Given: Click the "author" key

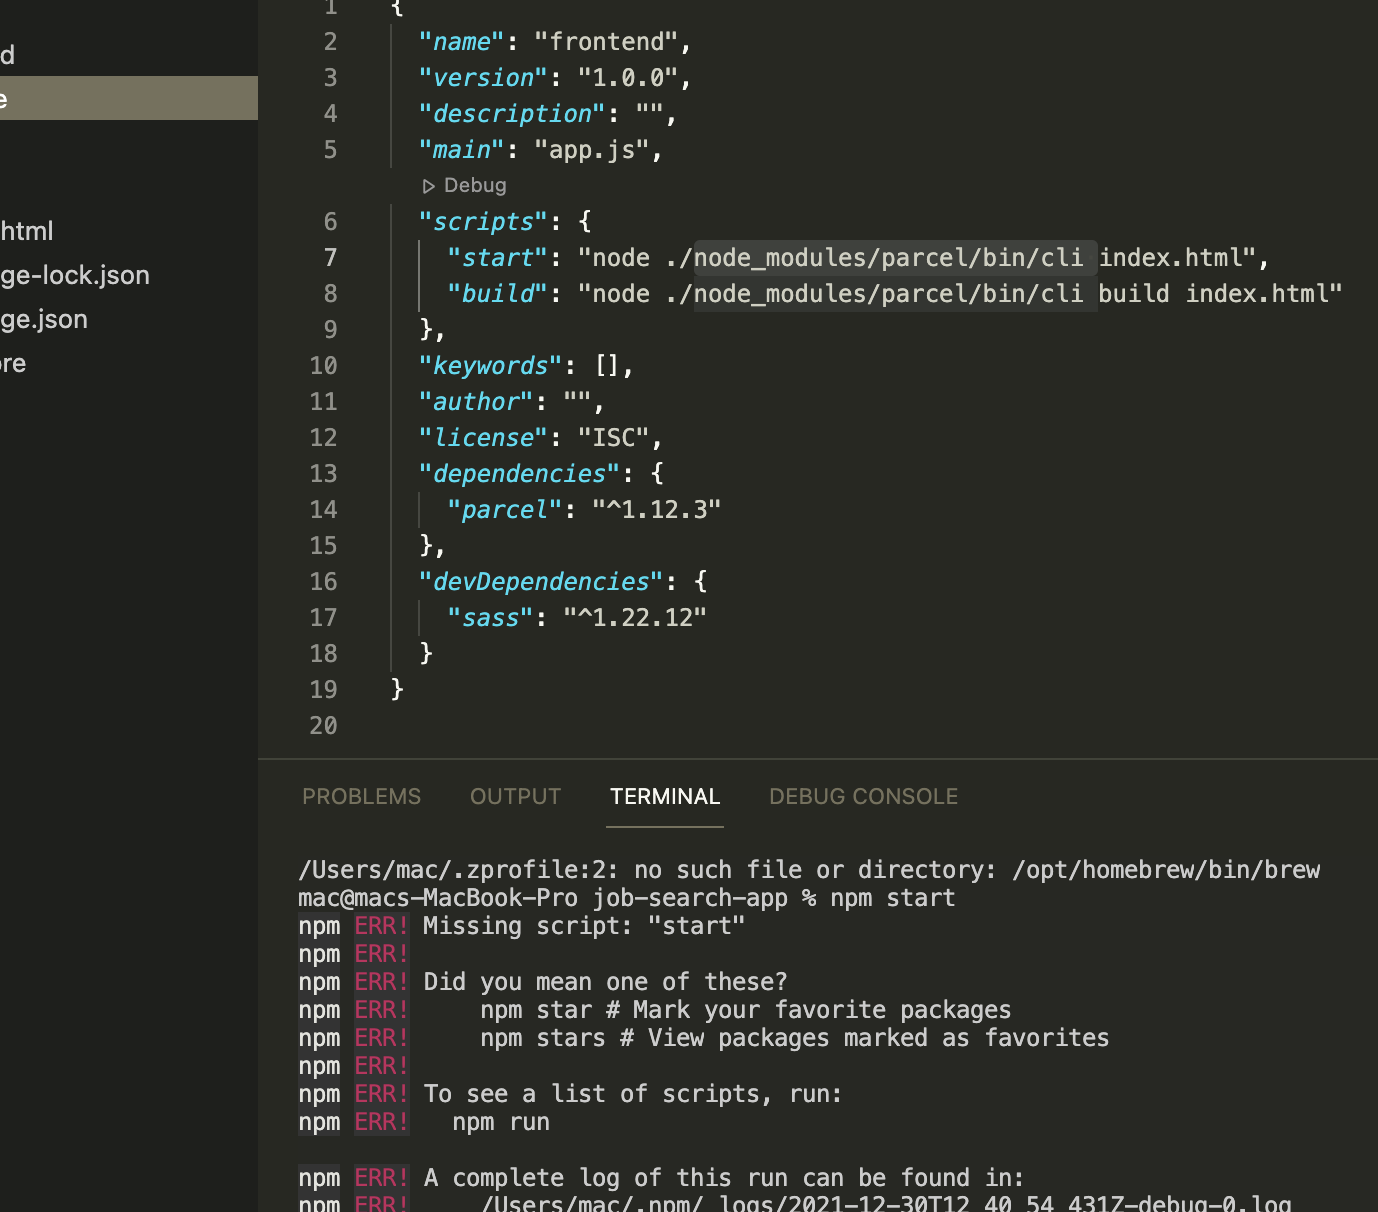Looking at the screenshot, I should click(x=477, y=402).
